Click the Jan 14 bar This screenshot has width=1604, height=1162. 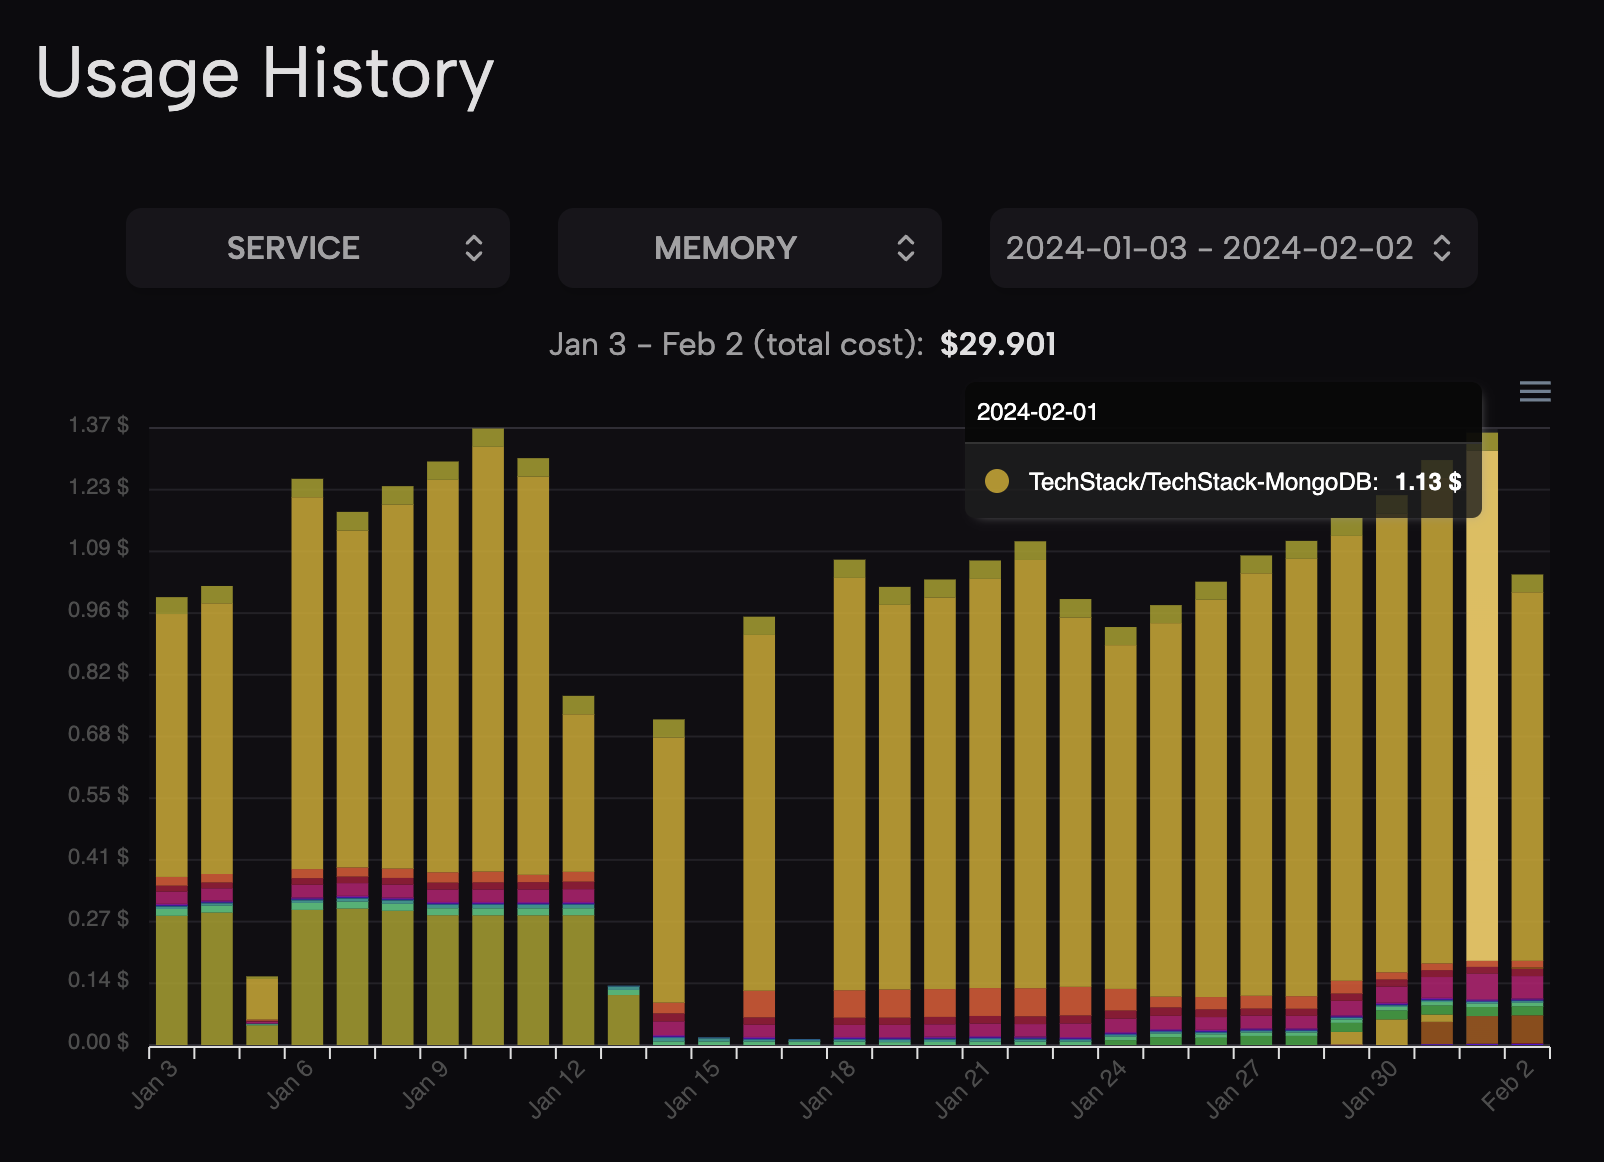coord(669,882)
